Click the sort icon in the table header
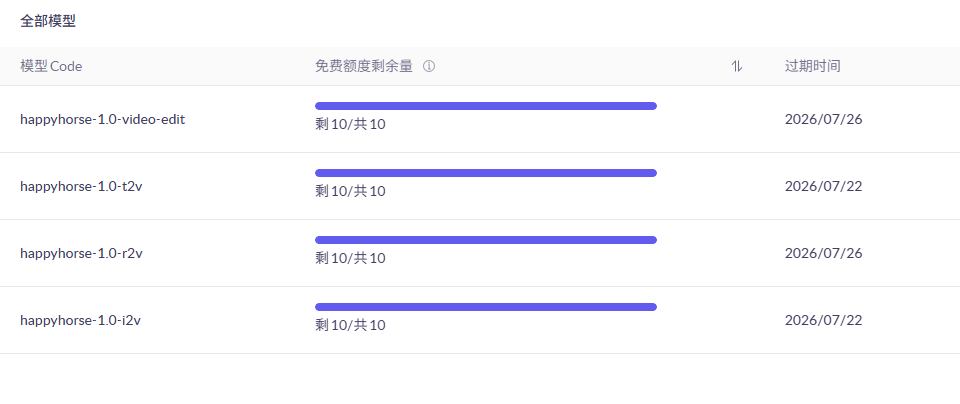 click(x=737, y=67)
